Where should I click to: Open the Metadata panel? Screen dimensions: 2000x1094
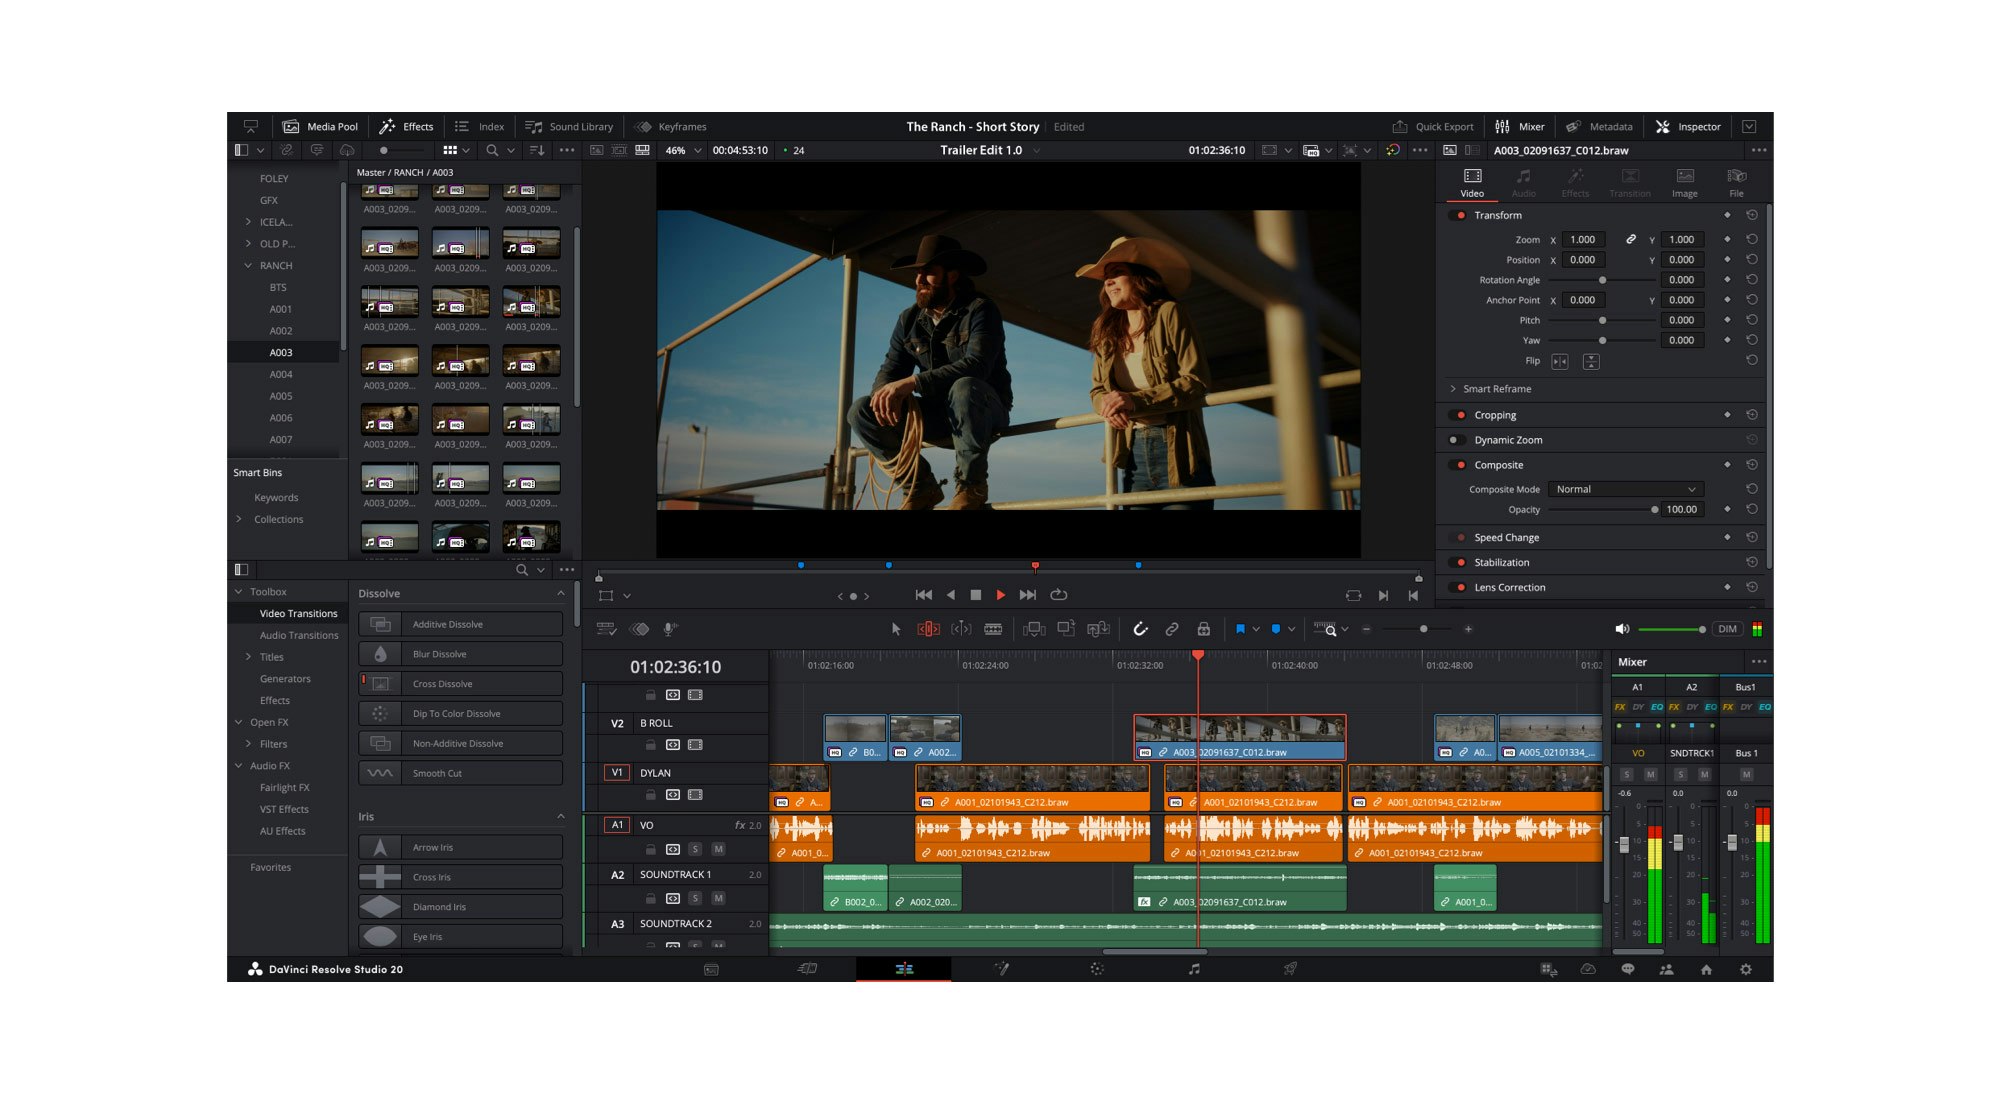[1601, 126]
